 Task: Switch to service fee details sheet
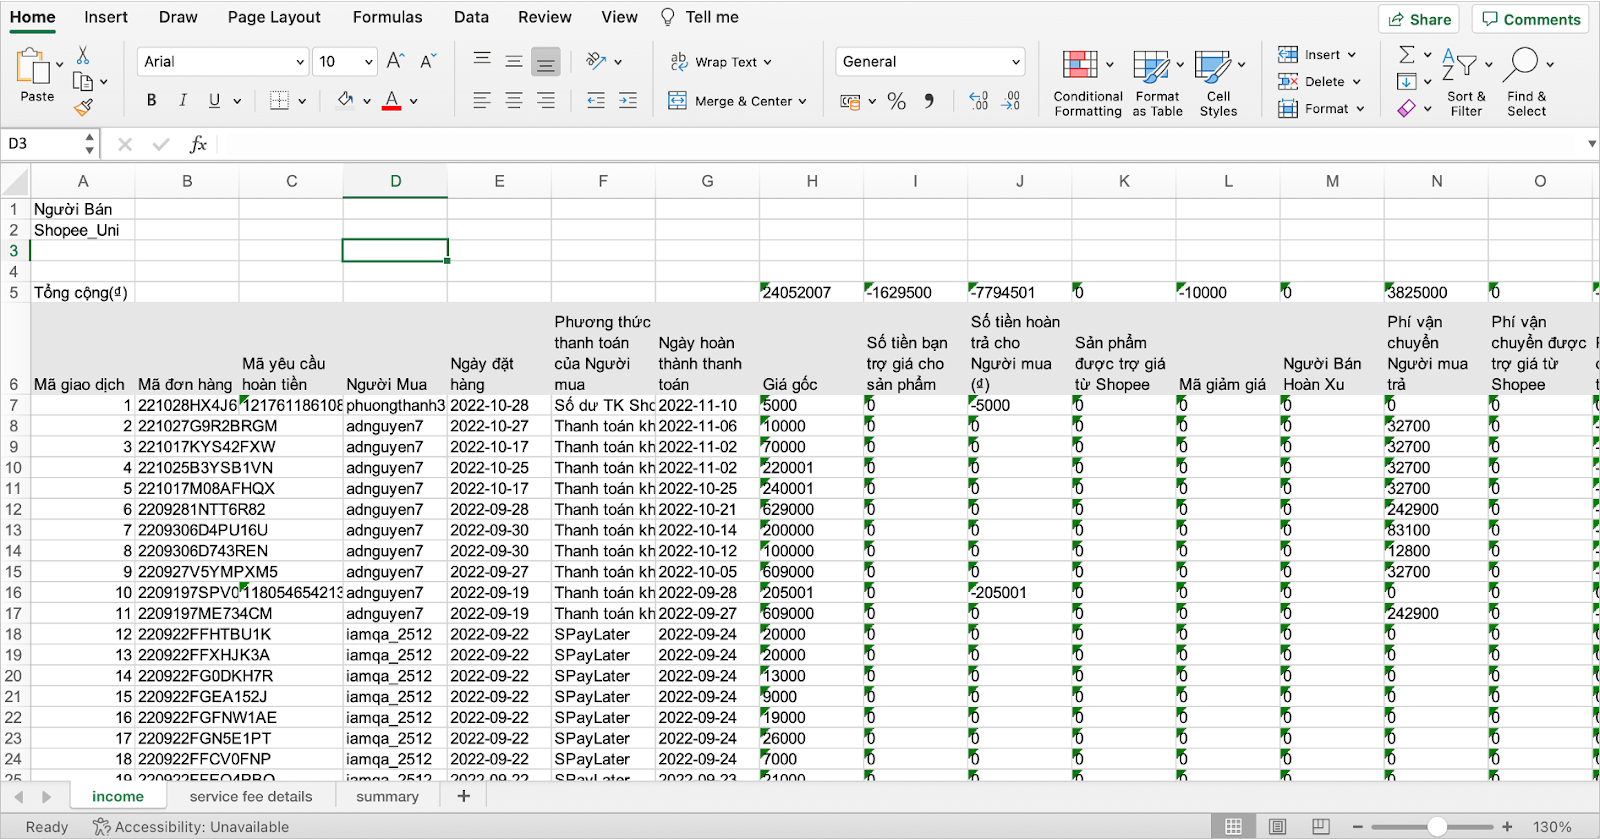(250, 796)
